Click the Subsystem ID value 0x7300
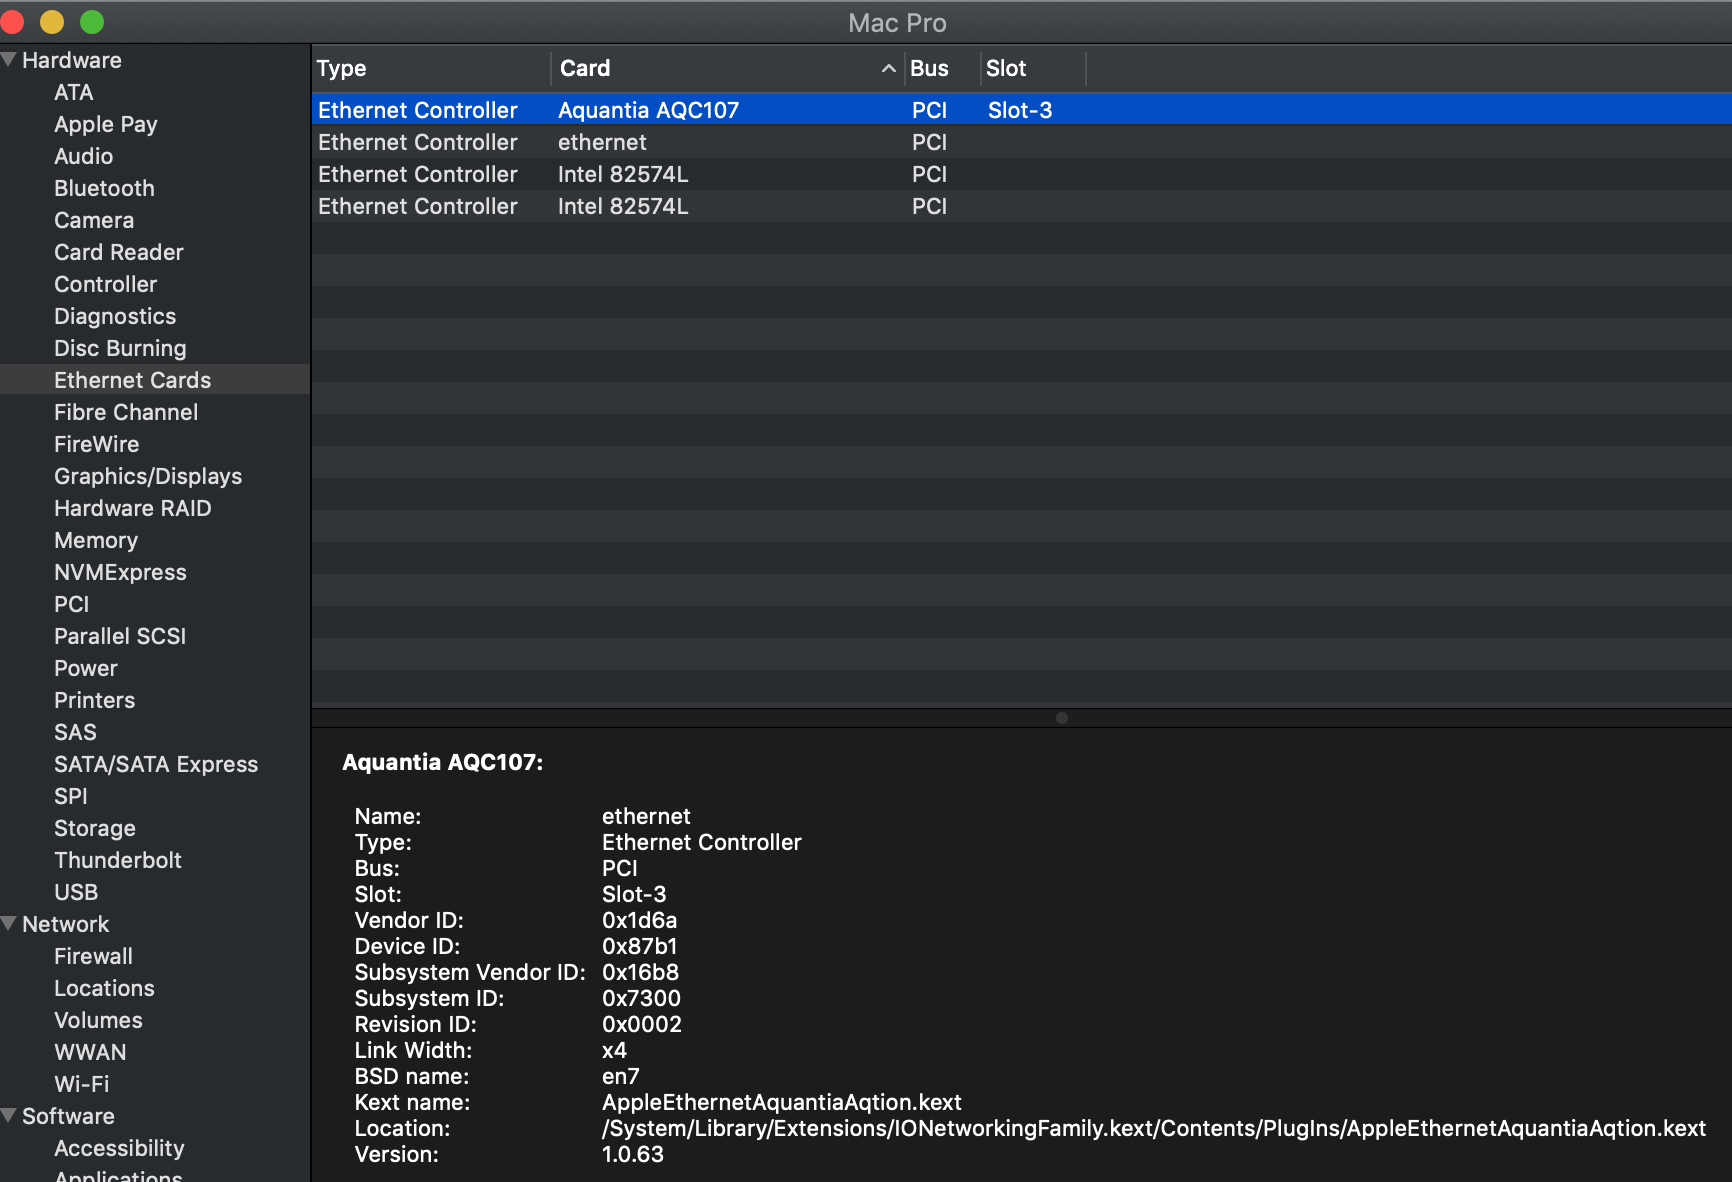This screenshot has width=1732, height=1182. pyautogui.click(x=641, y=998)
